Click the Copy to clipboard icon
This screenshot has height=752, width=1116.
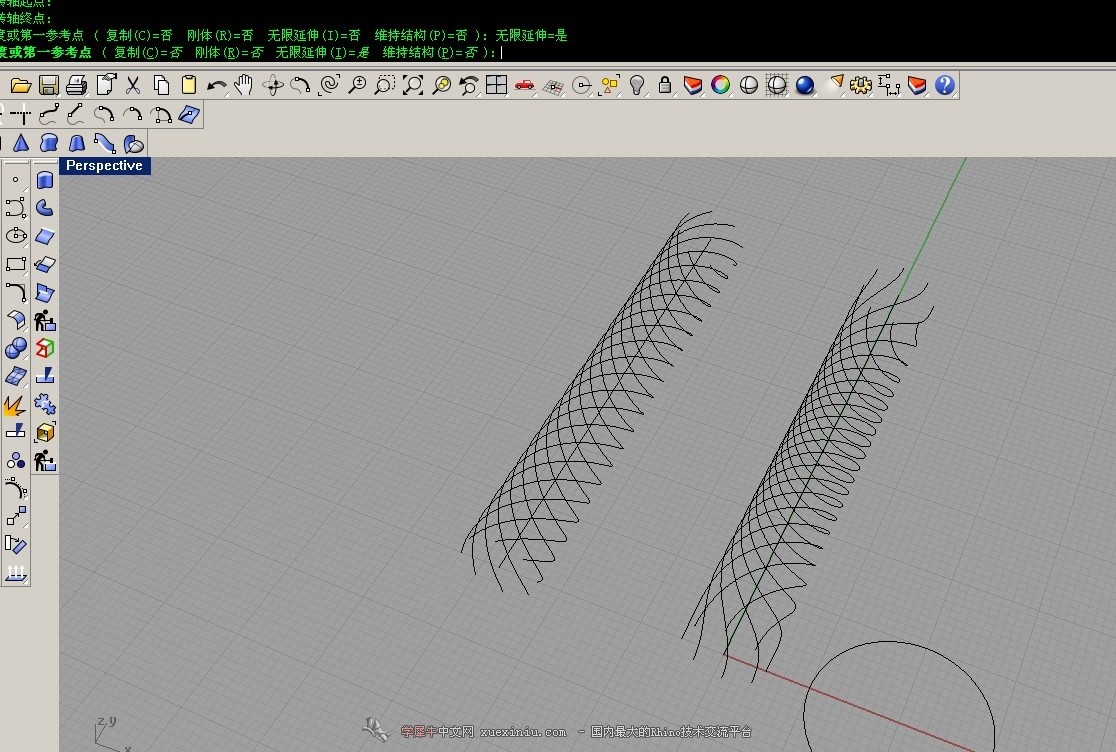161,85
